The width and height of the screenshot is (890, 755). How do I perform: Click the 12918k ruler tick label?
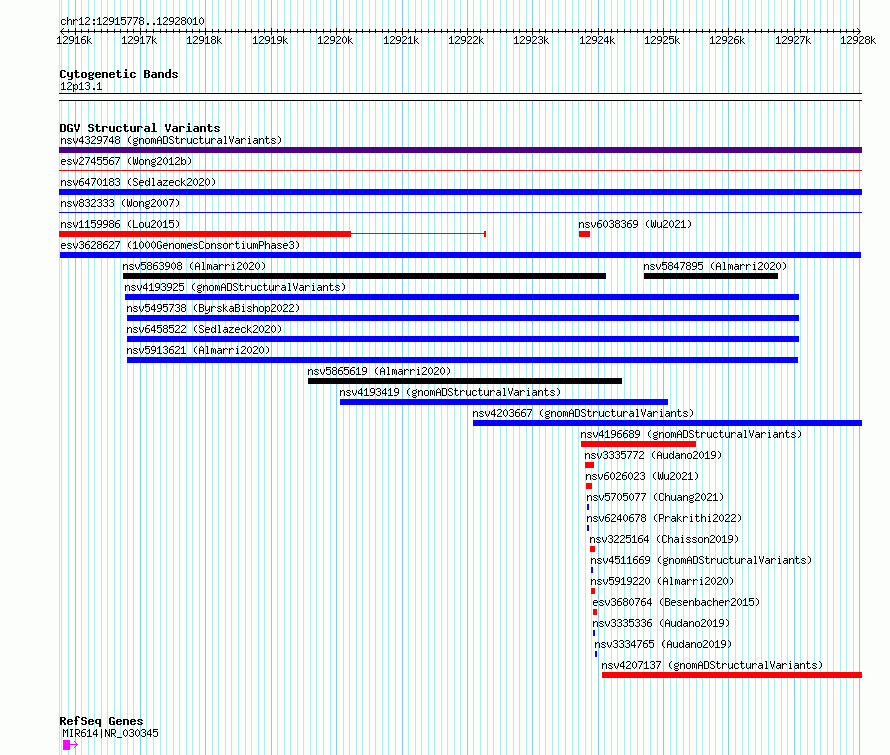pos(204,40)
